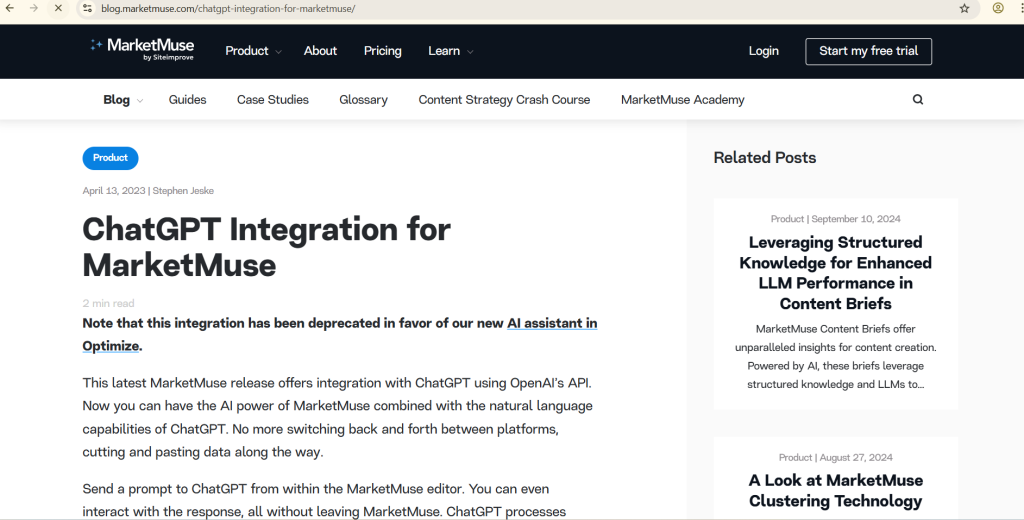Open the search magnifier icon

coord(918,100)
